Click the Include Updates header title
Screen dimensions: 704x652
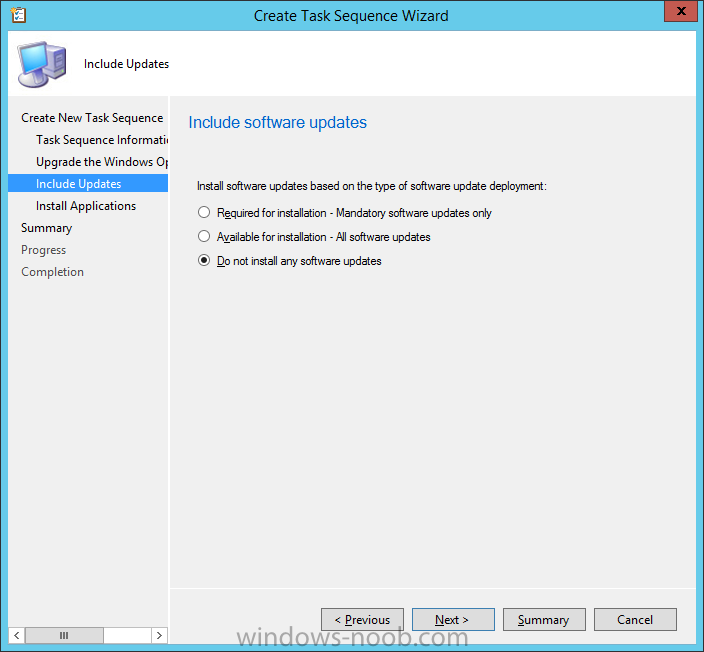[126, 64]
